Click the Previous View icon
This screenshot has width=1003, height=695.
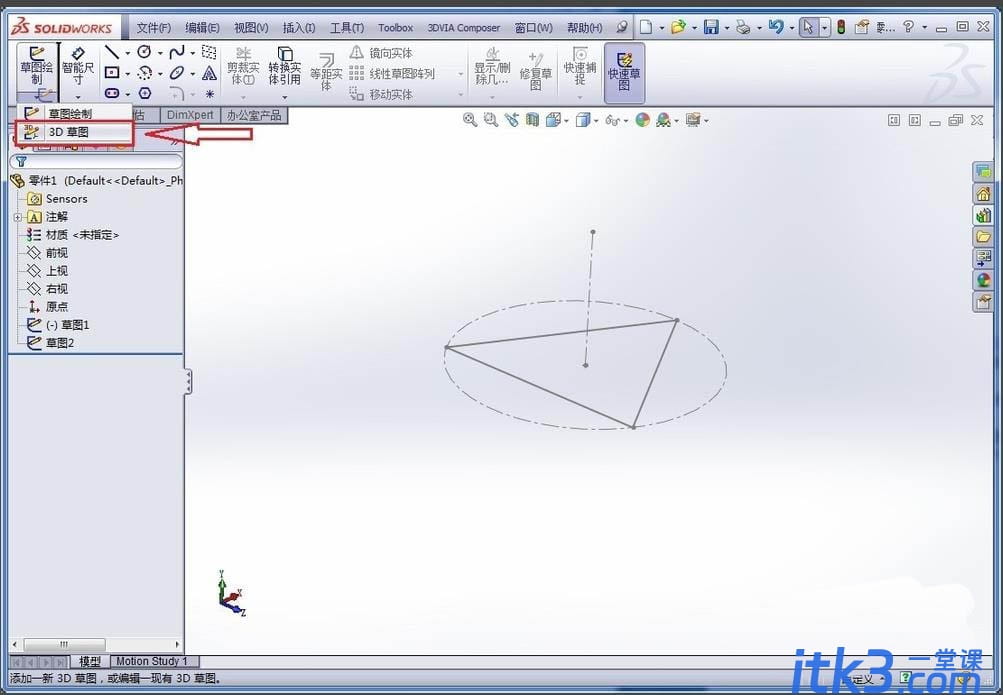511,120
